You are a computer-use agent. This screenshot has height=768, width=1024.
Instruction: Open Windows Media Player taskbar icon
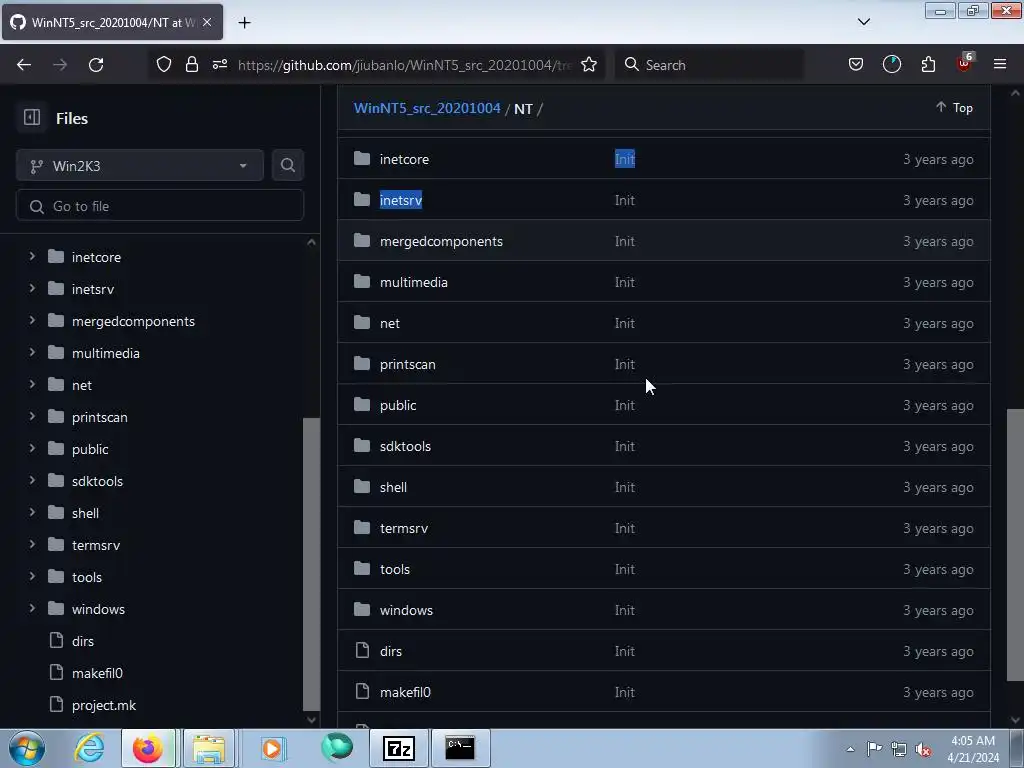[272, 748]
